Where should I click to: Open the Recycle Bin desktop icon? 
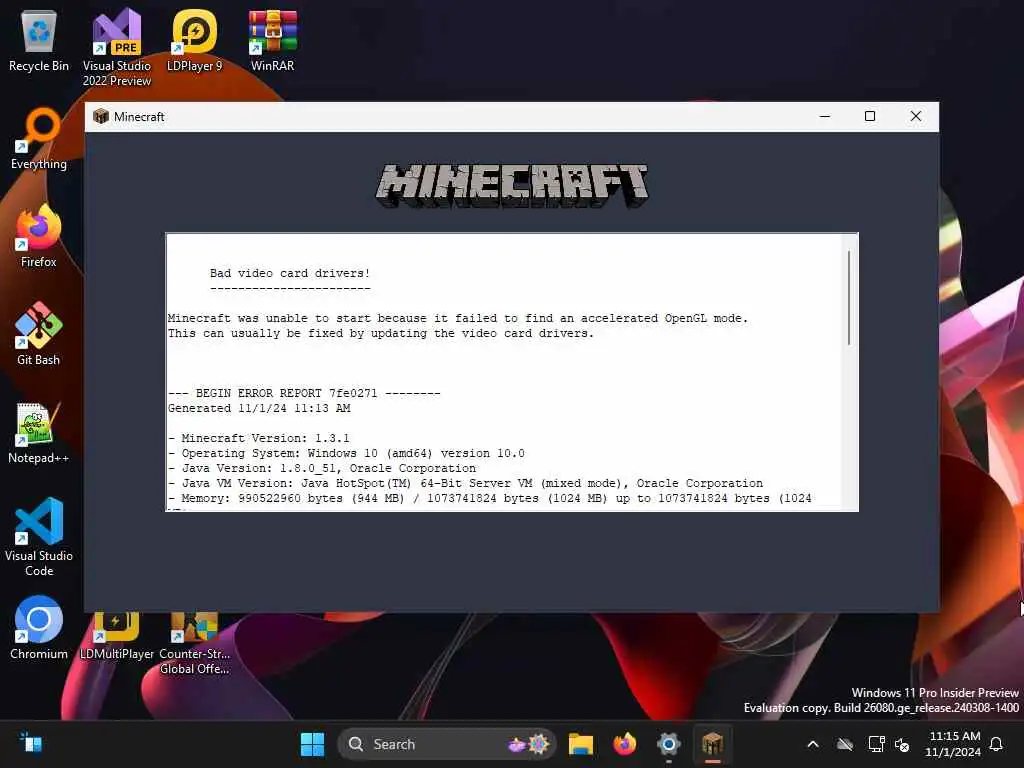coord(39,40)
